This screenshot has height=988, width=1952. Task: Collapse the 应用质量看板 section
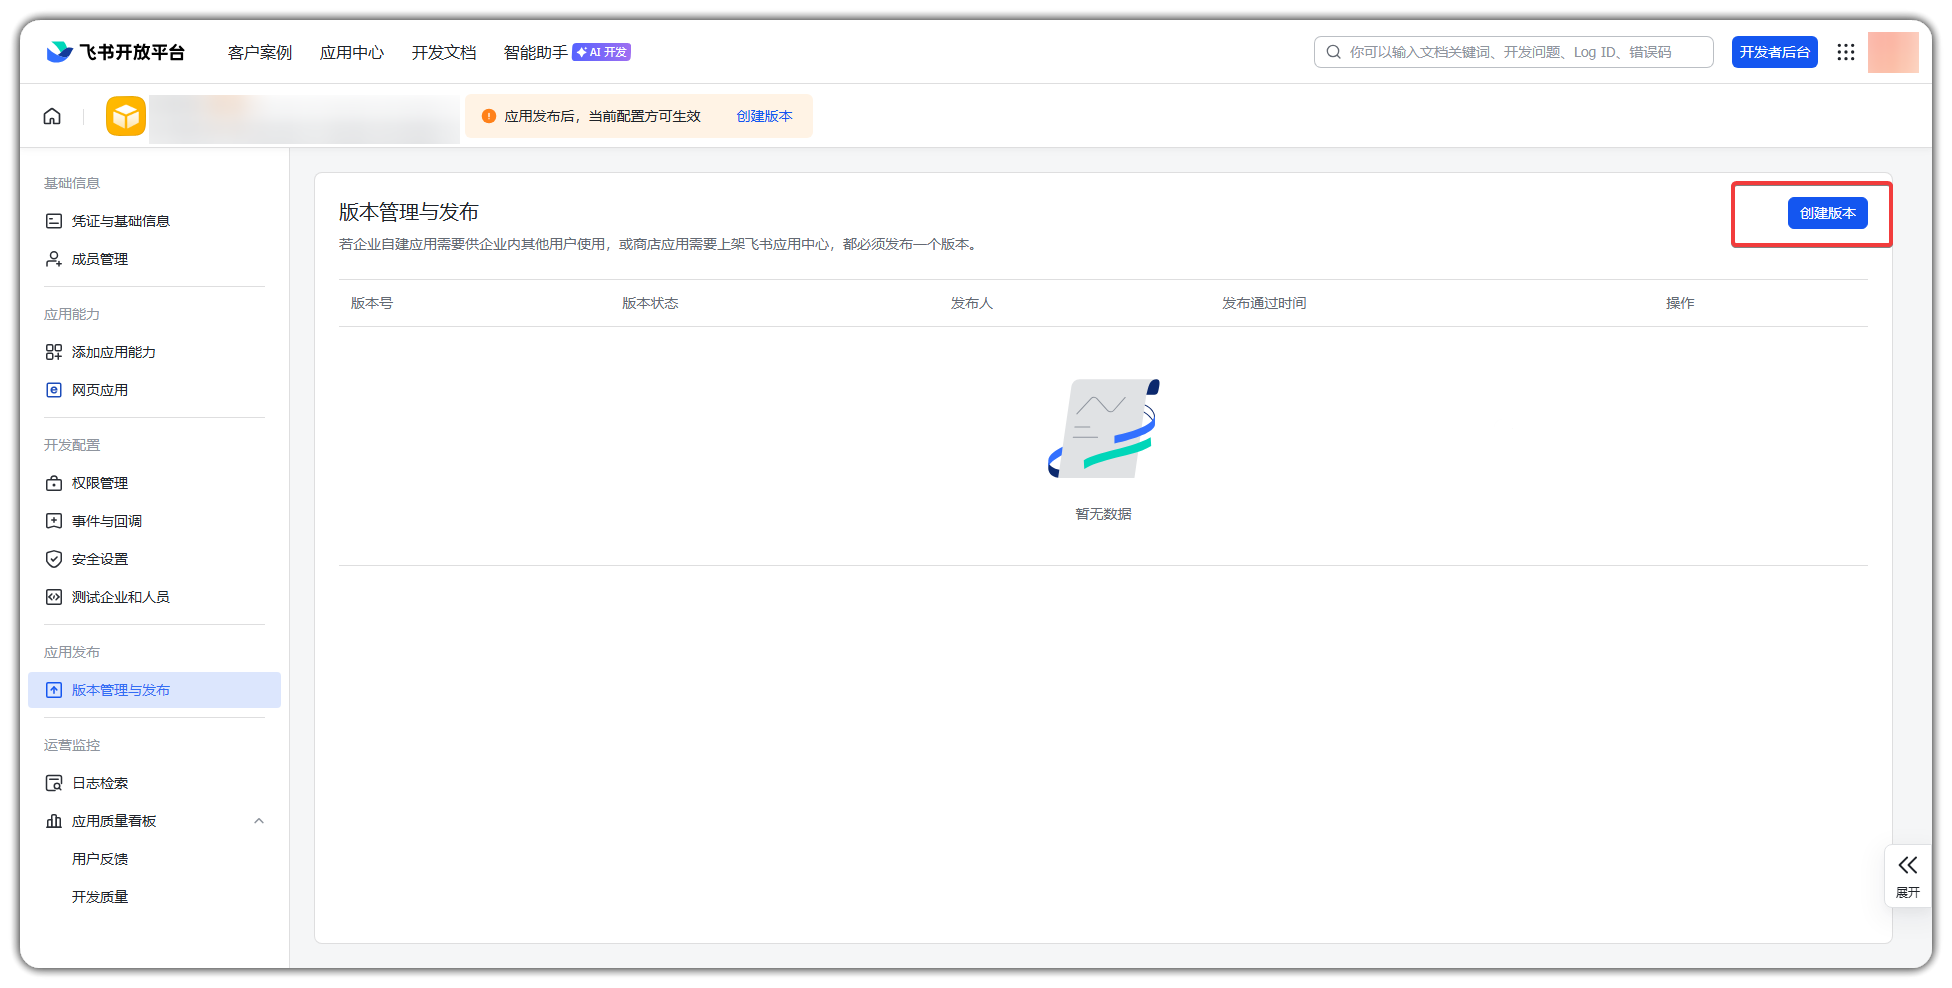click(x=259, y=820)
